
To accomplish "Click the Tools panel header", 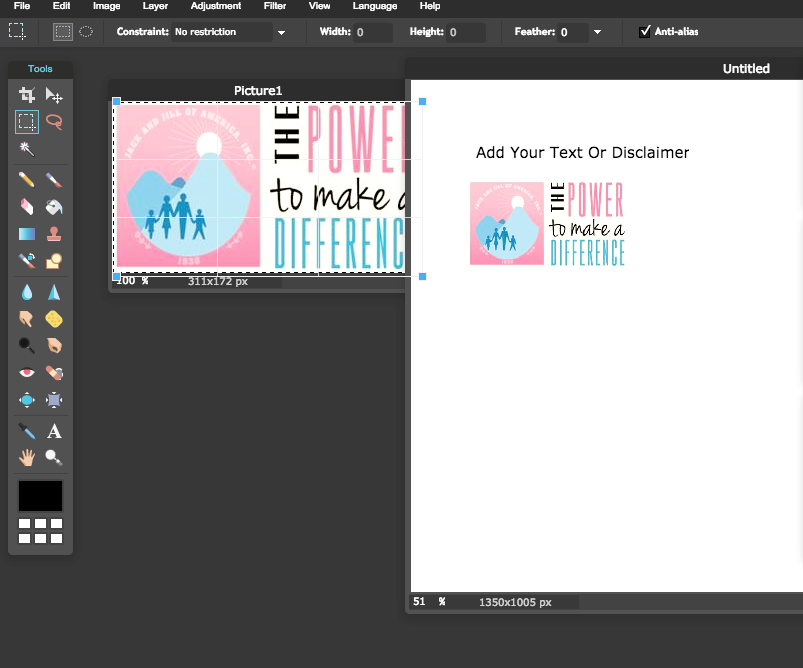I will point(40,69).
